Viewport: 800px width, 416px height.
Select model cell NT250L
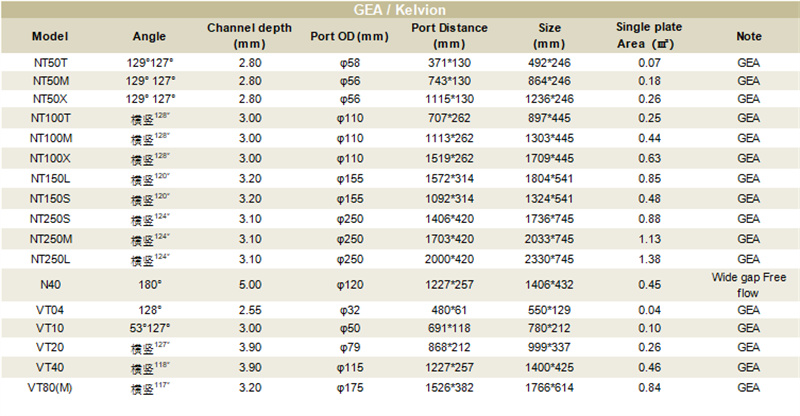[50, 259]
